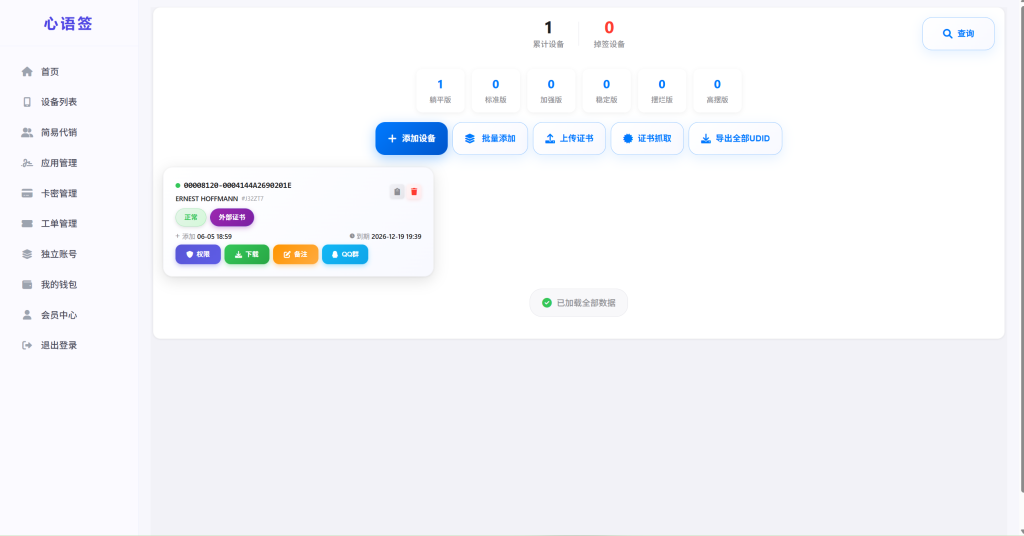Viewport: 1024px width, 536px height.
Task: Click the download icon on 下载 button
Action: click(238, 255)
